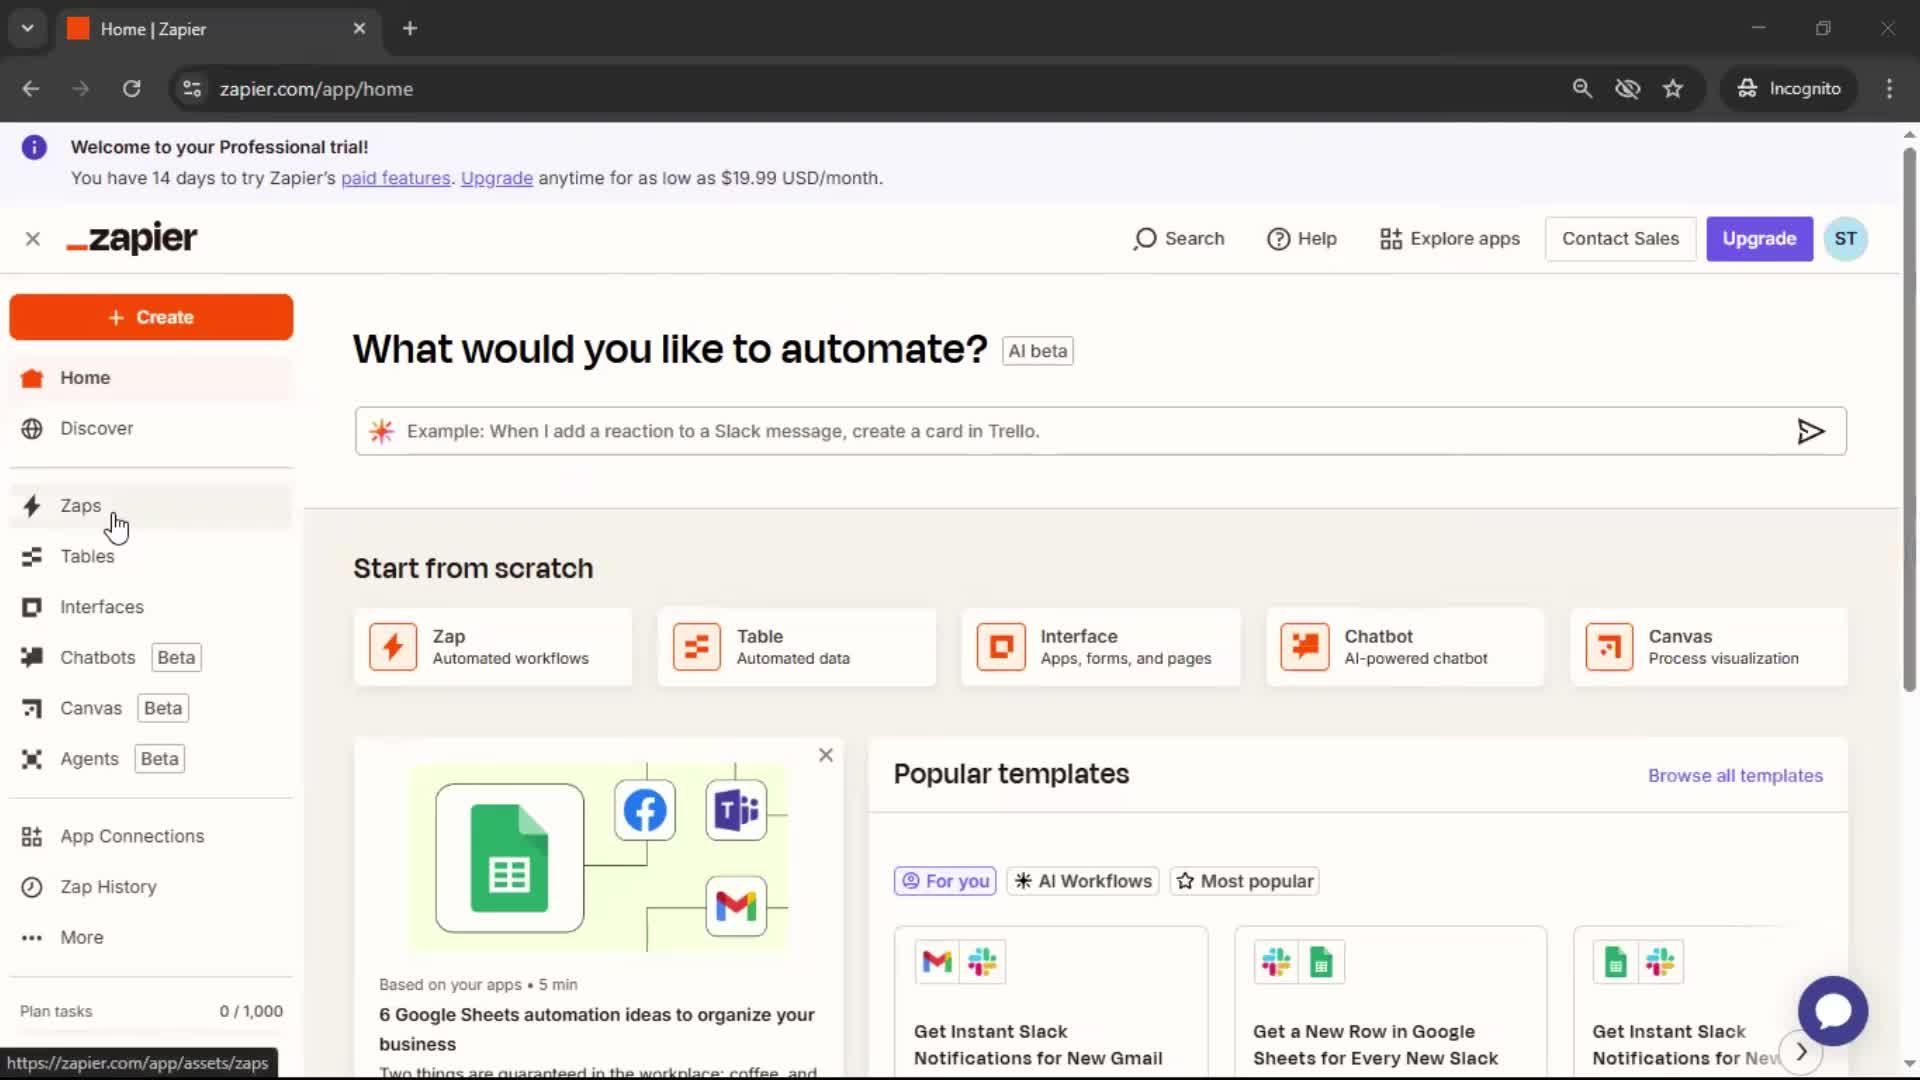Go back in browser history
Image resolution: width=1920 pixels, height=1080 pixels.
coord(31,89)
